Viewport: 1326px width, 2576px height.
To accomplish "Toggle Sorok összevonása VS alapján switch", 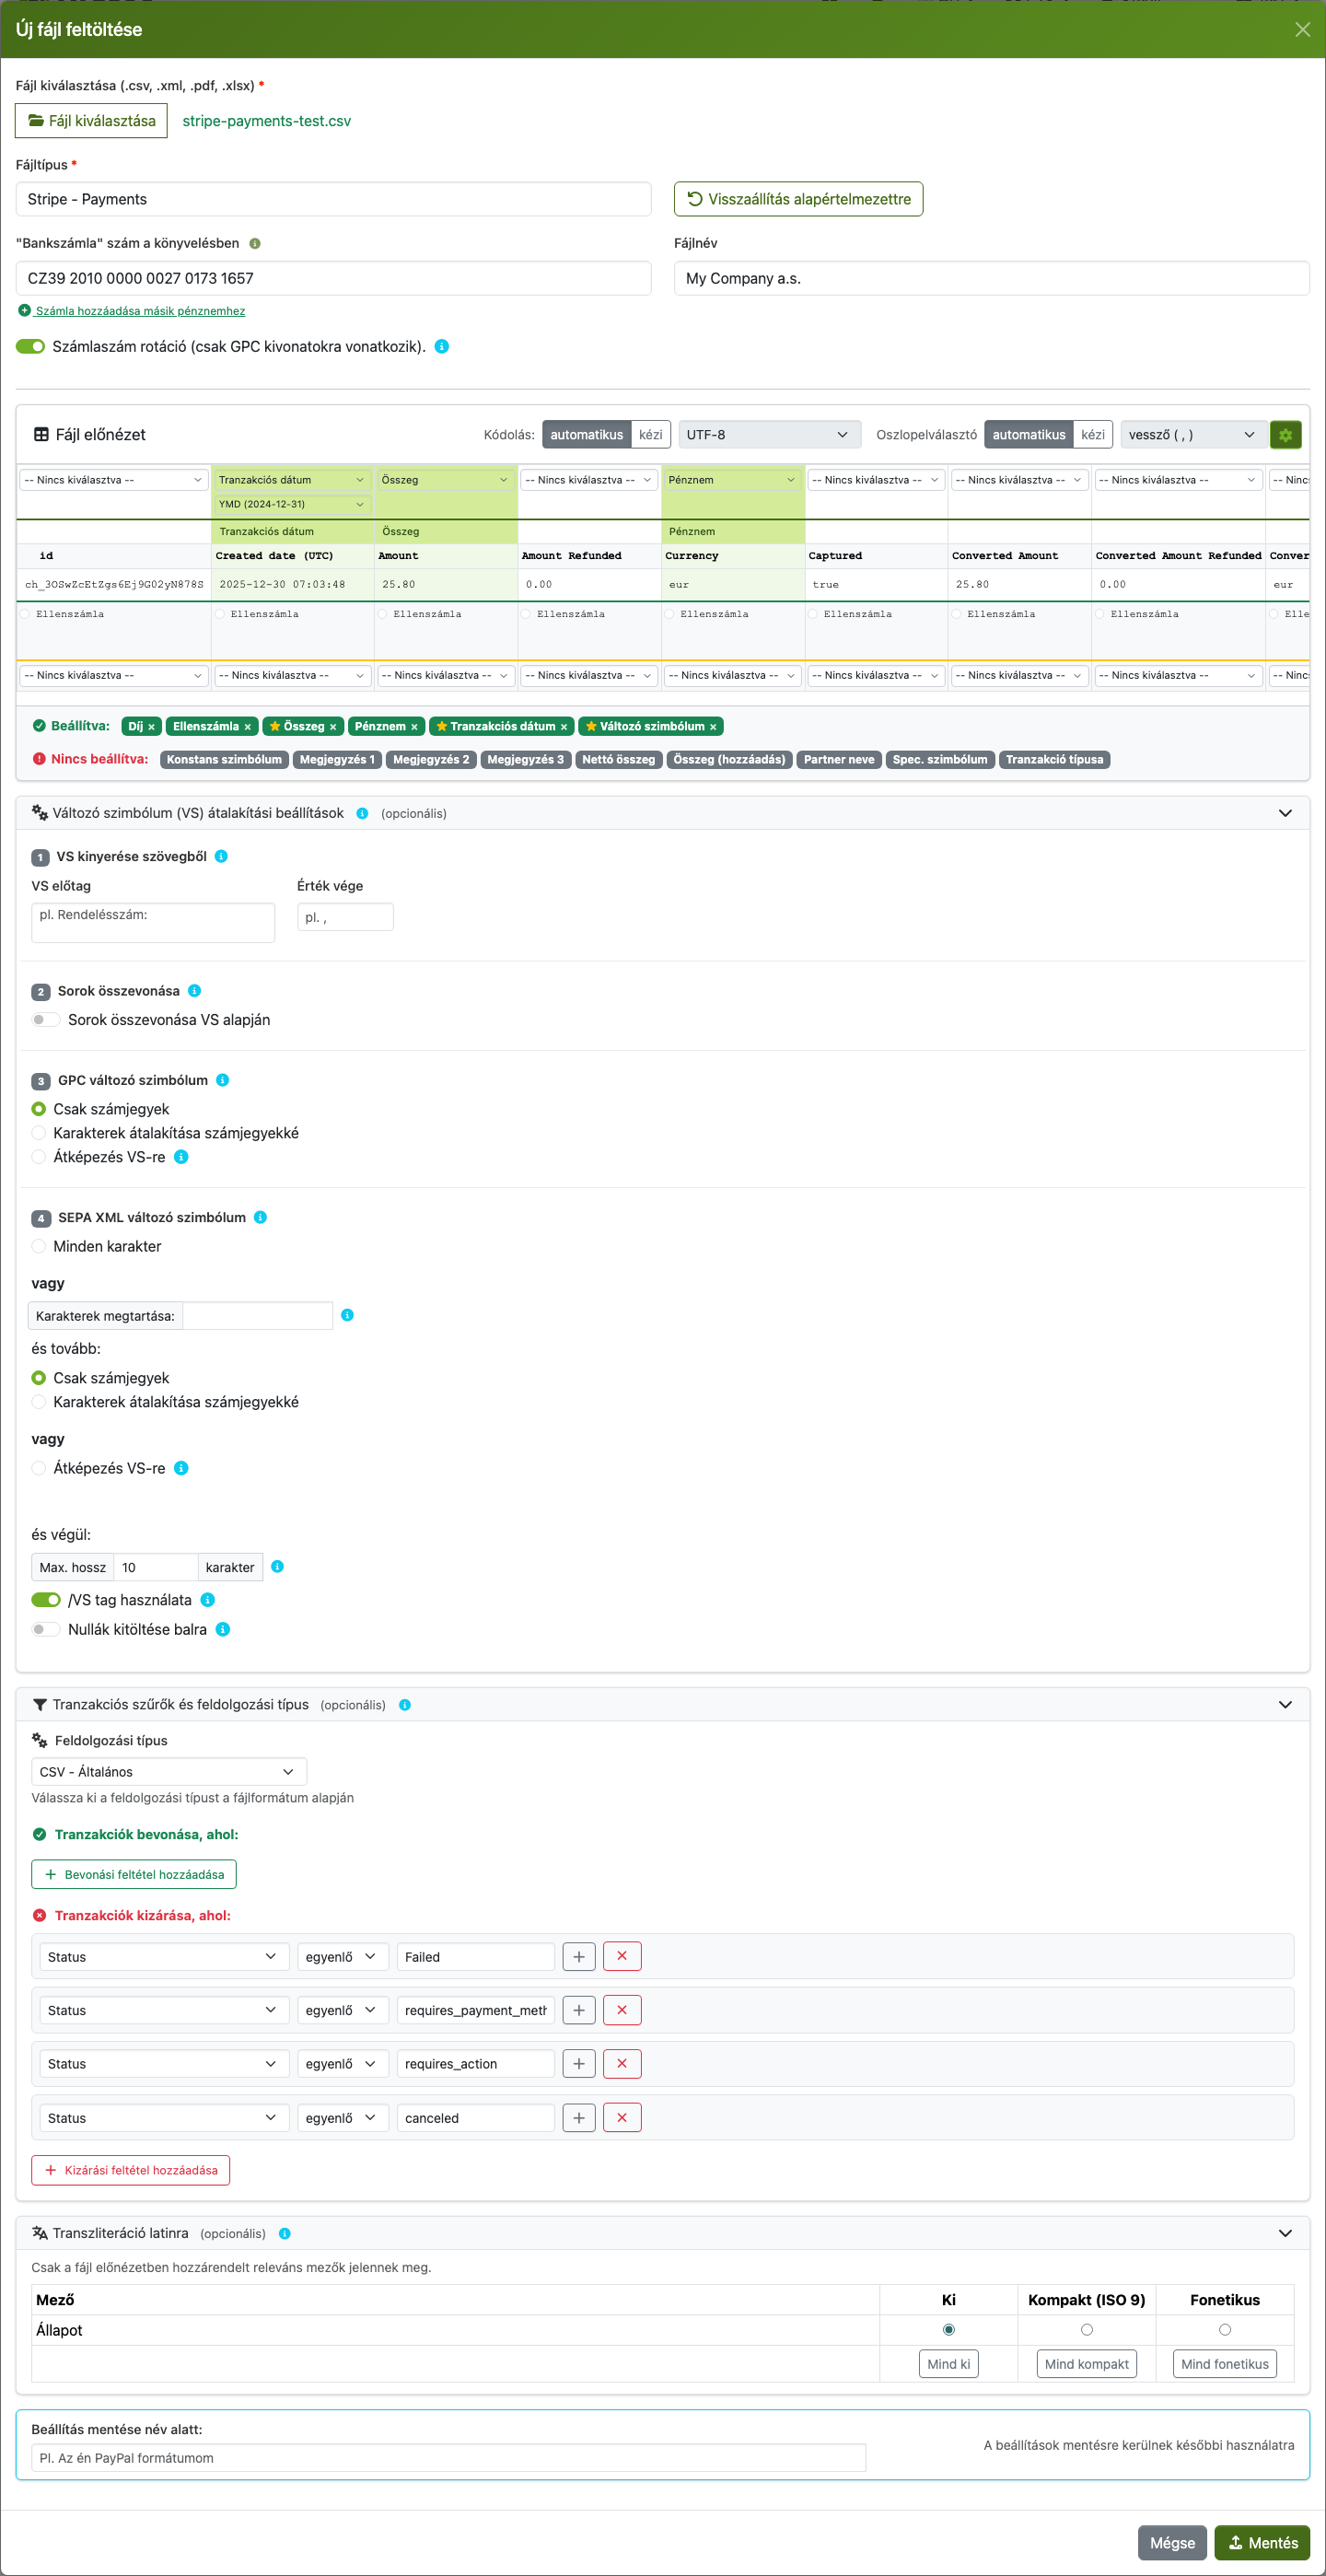I will pos(46,1020).
